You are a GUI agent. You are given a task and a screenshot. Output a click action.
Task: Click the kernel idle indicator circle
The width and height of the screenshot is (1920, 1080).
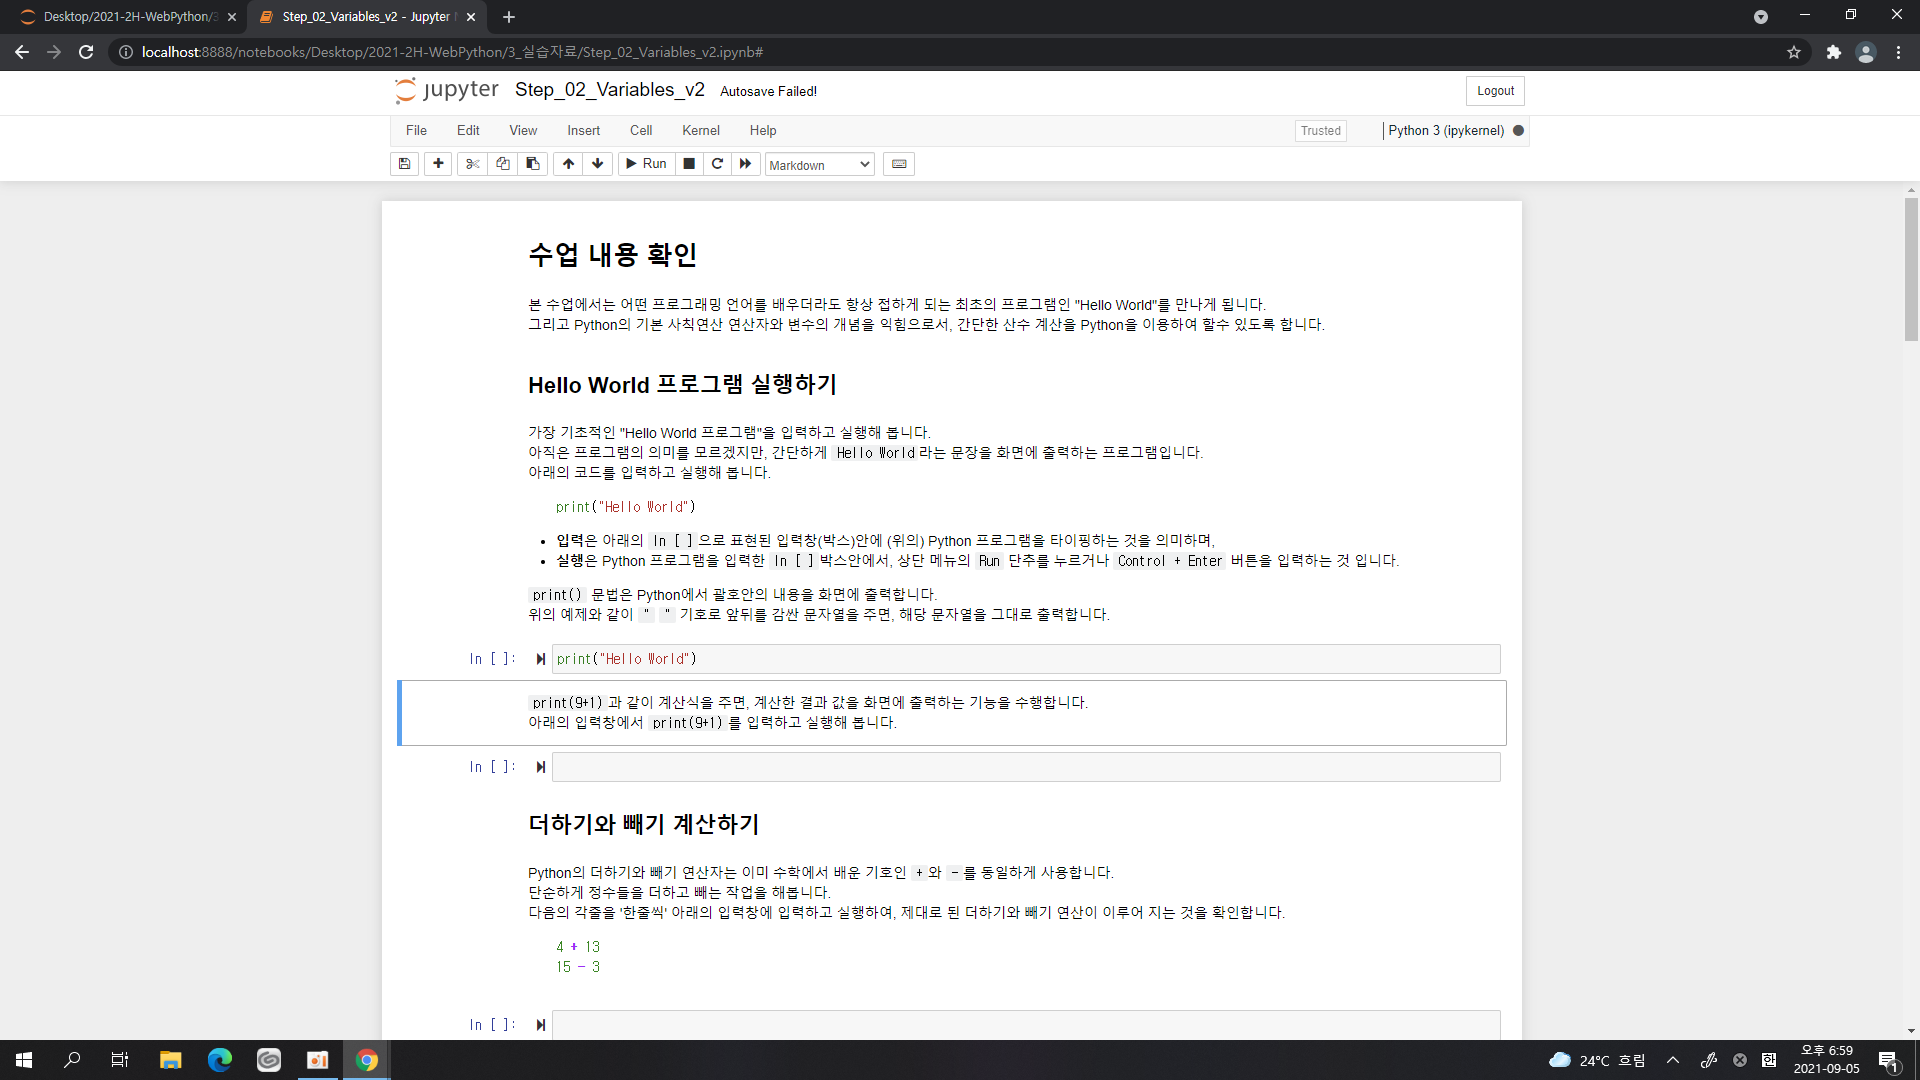tap(1518, 131)
